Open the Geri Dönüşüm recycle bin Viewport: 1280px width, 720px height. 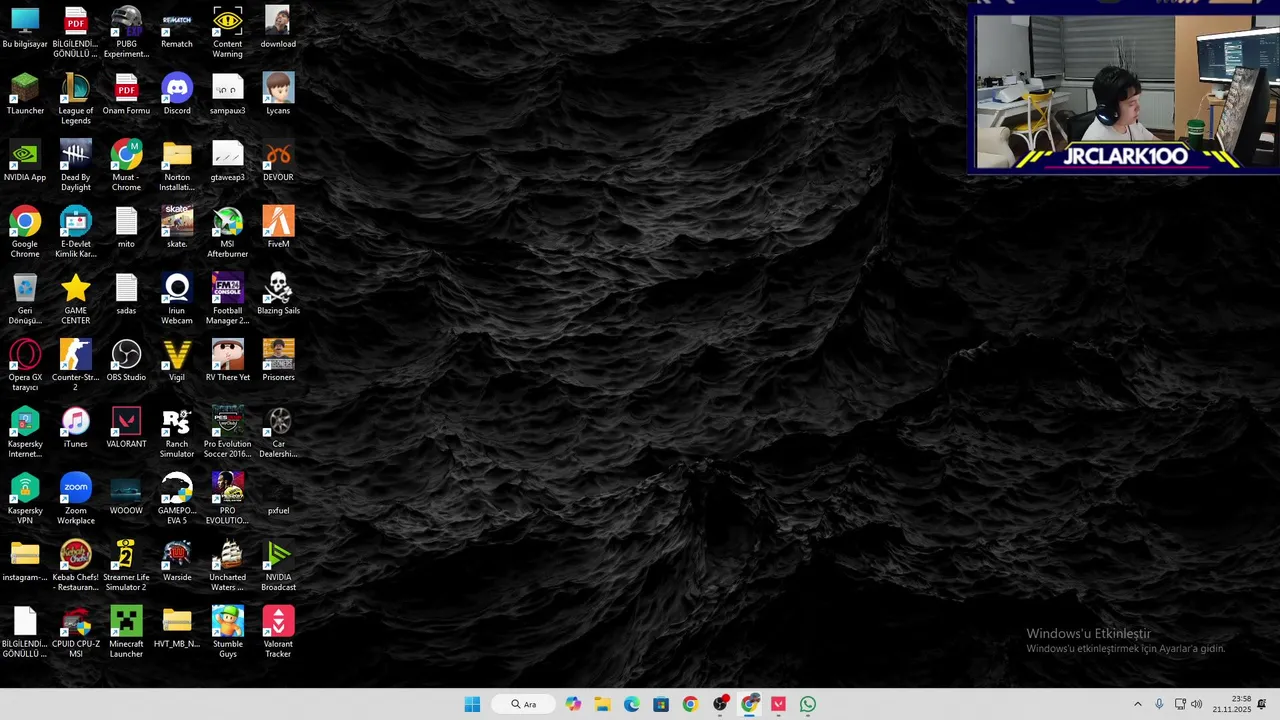tap(25, 299)
